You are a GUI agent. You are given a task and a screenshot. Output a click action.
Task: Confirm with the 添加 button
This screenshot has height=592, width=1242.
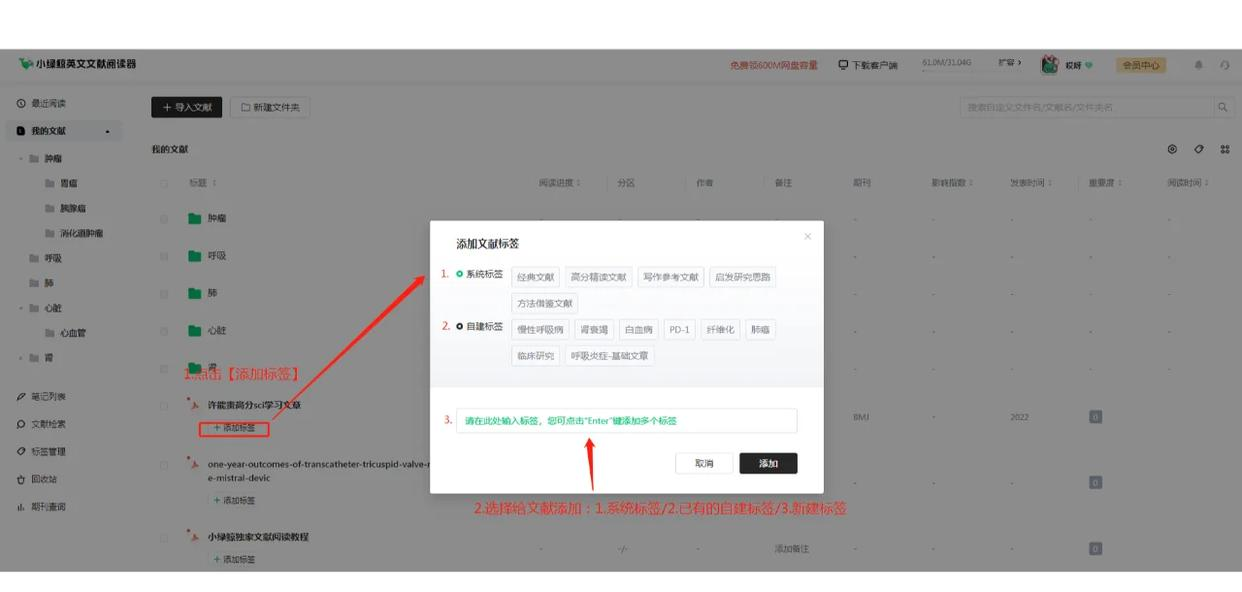(769, 463)
